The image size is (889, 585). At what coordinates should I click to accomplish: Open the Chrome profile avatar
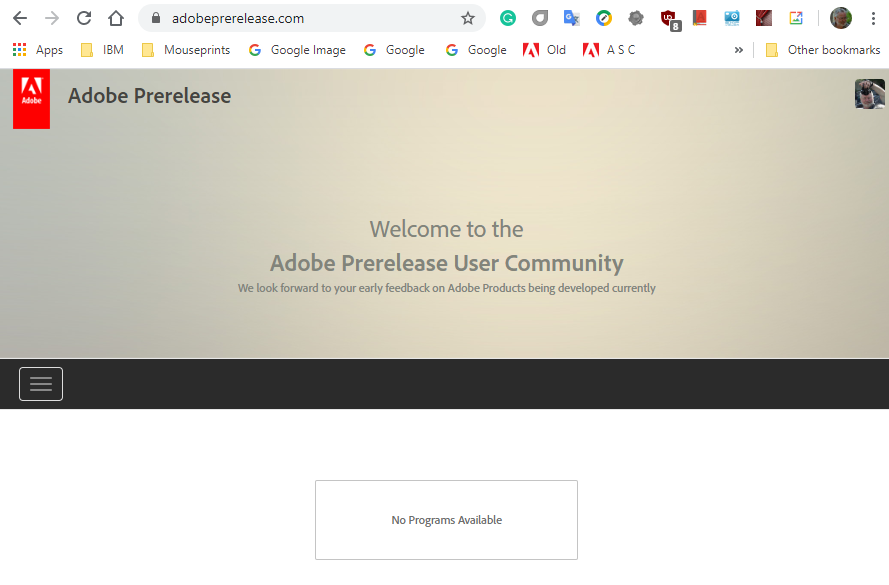pos(841,18)
